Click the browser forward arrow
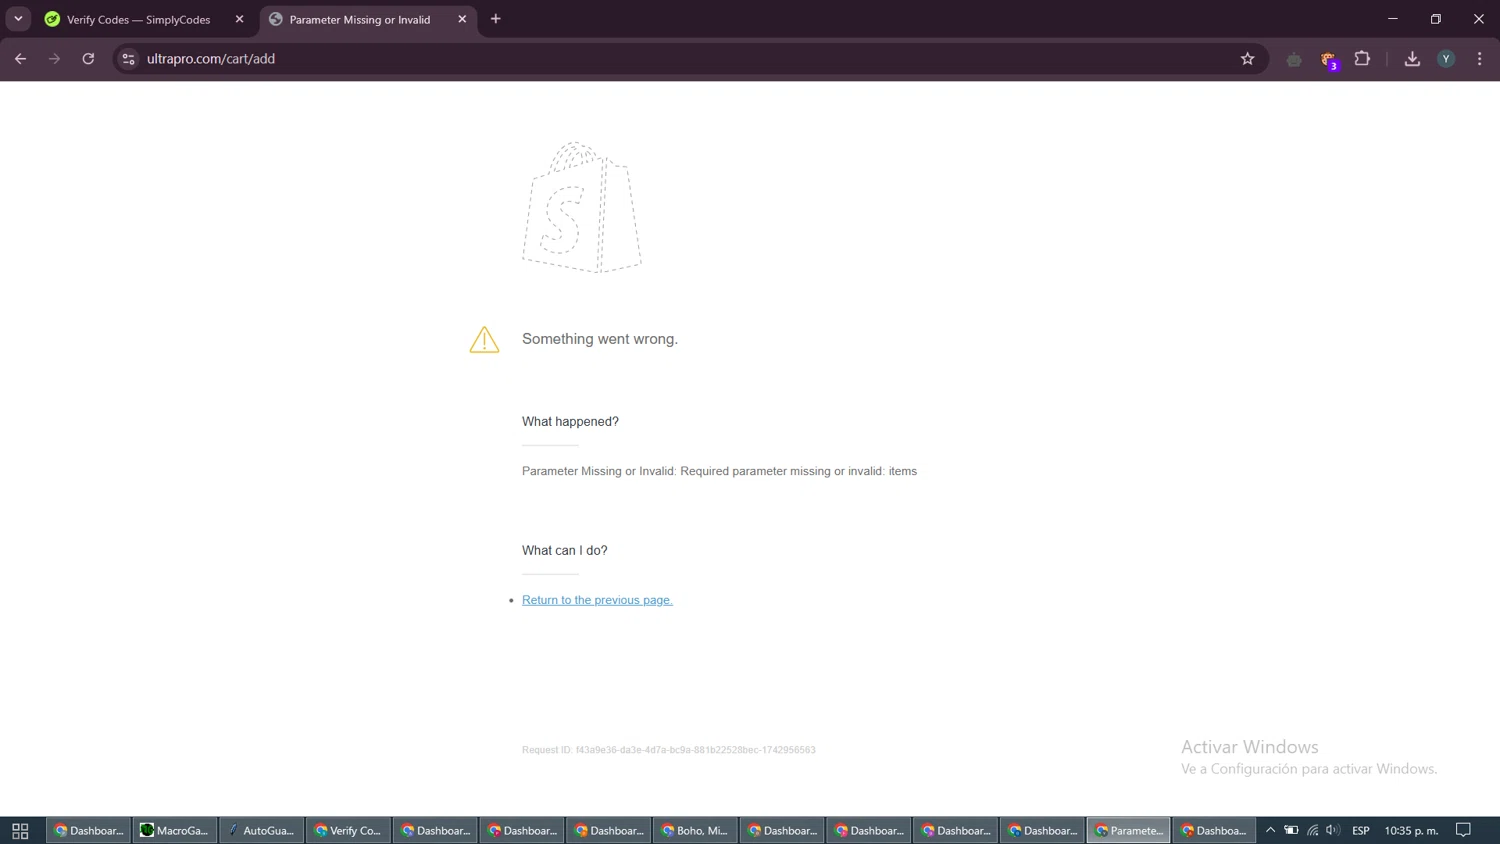This screenshot has width=1500, height=844. coord(54,59)
